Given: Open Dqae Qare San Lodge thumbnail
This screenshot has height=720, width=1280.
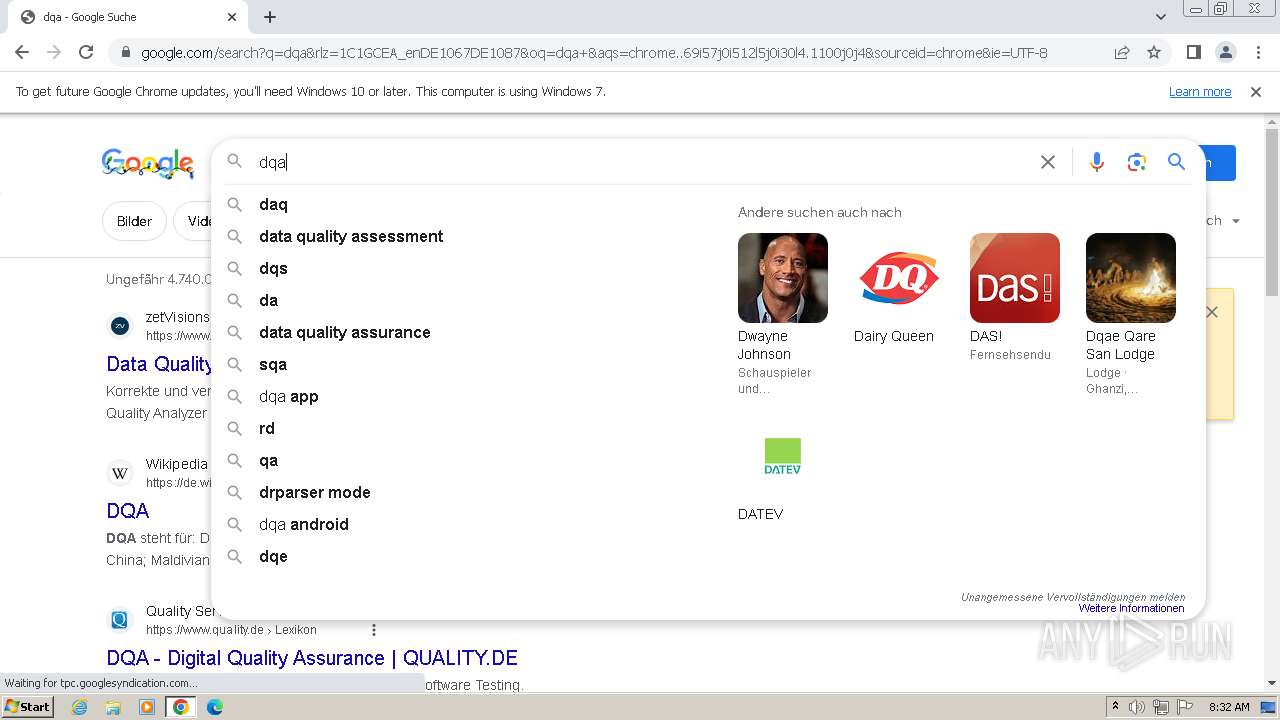Looking at the screenshot, I should 1130,278.
